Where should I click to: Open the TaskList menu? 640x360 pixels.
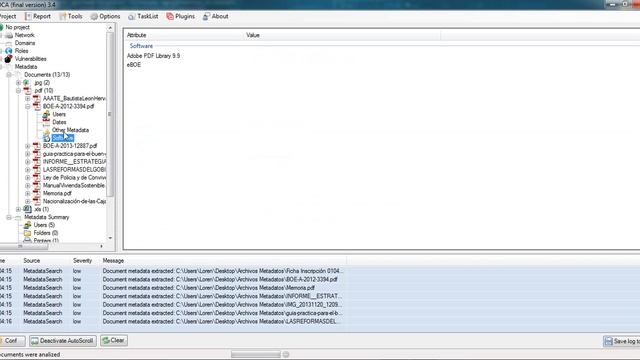[x=143, y=16]
